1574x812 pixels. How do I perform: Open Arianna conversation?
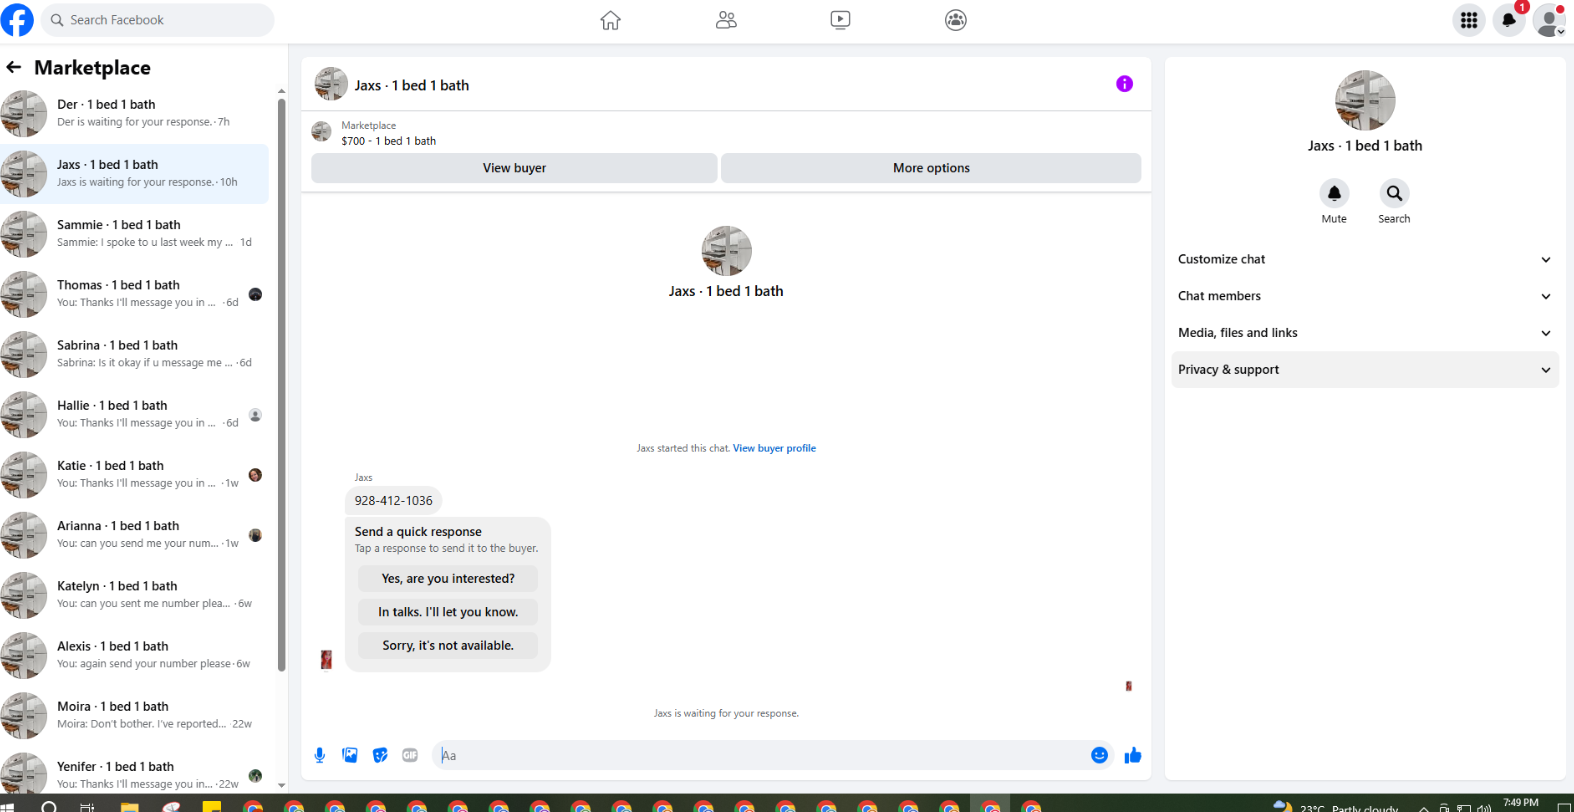(134, 534)
